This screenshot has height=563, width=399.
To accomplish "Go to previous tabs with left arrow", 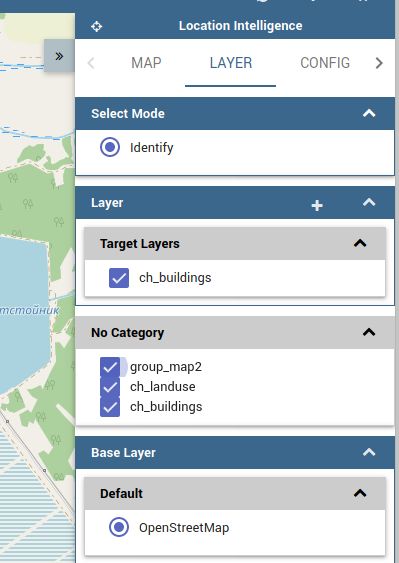I will pyautogui.click(x=91, y=63).
